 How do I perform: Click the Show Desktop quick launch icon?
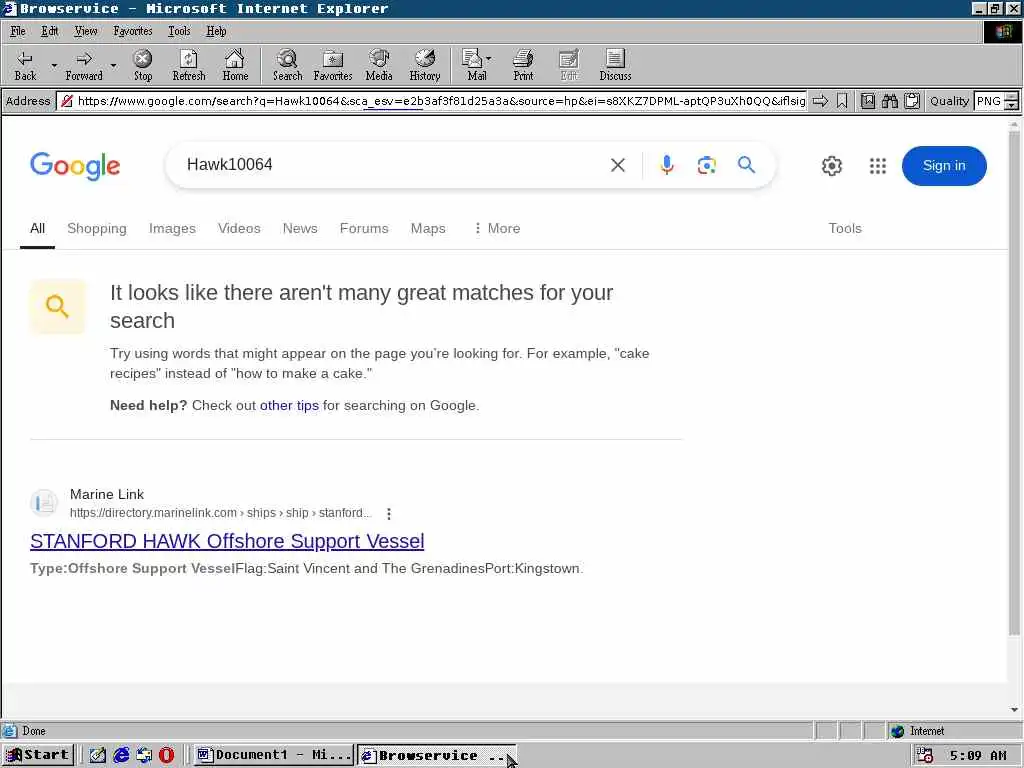point(98,756)
